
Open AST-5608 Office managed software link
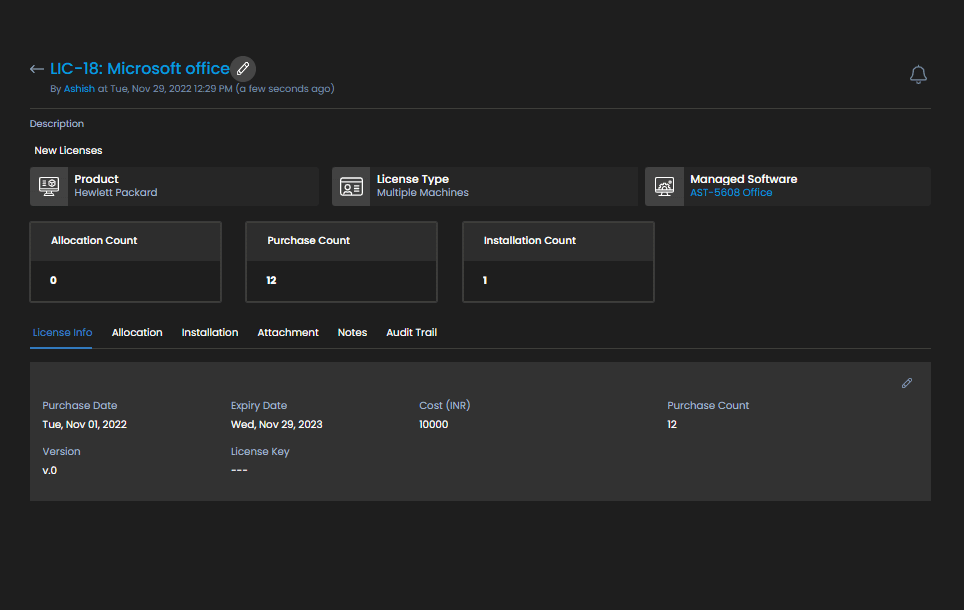731,192
